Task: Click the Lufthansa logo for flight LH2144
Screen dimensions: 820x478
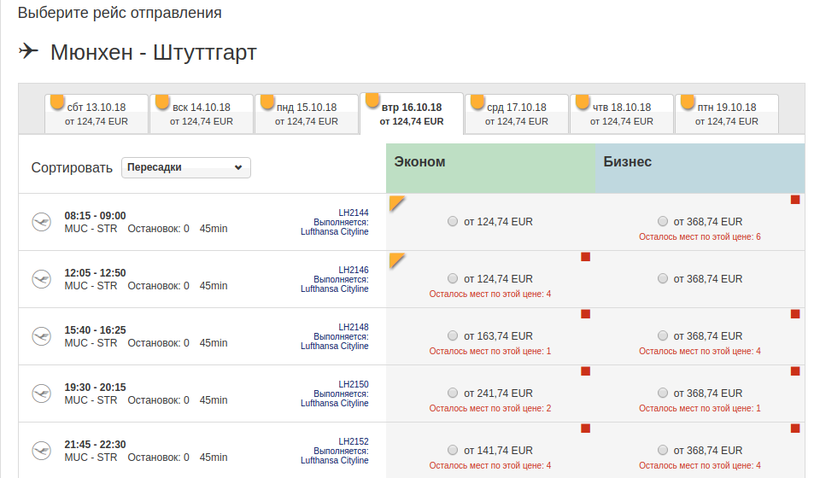Action: click(41, 222)
